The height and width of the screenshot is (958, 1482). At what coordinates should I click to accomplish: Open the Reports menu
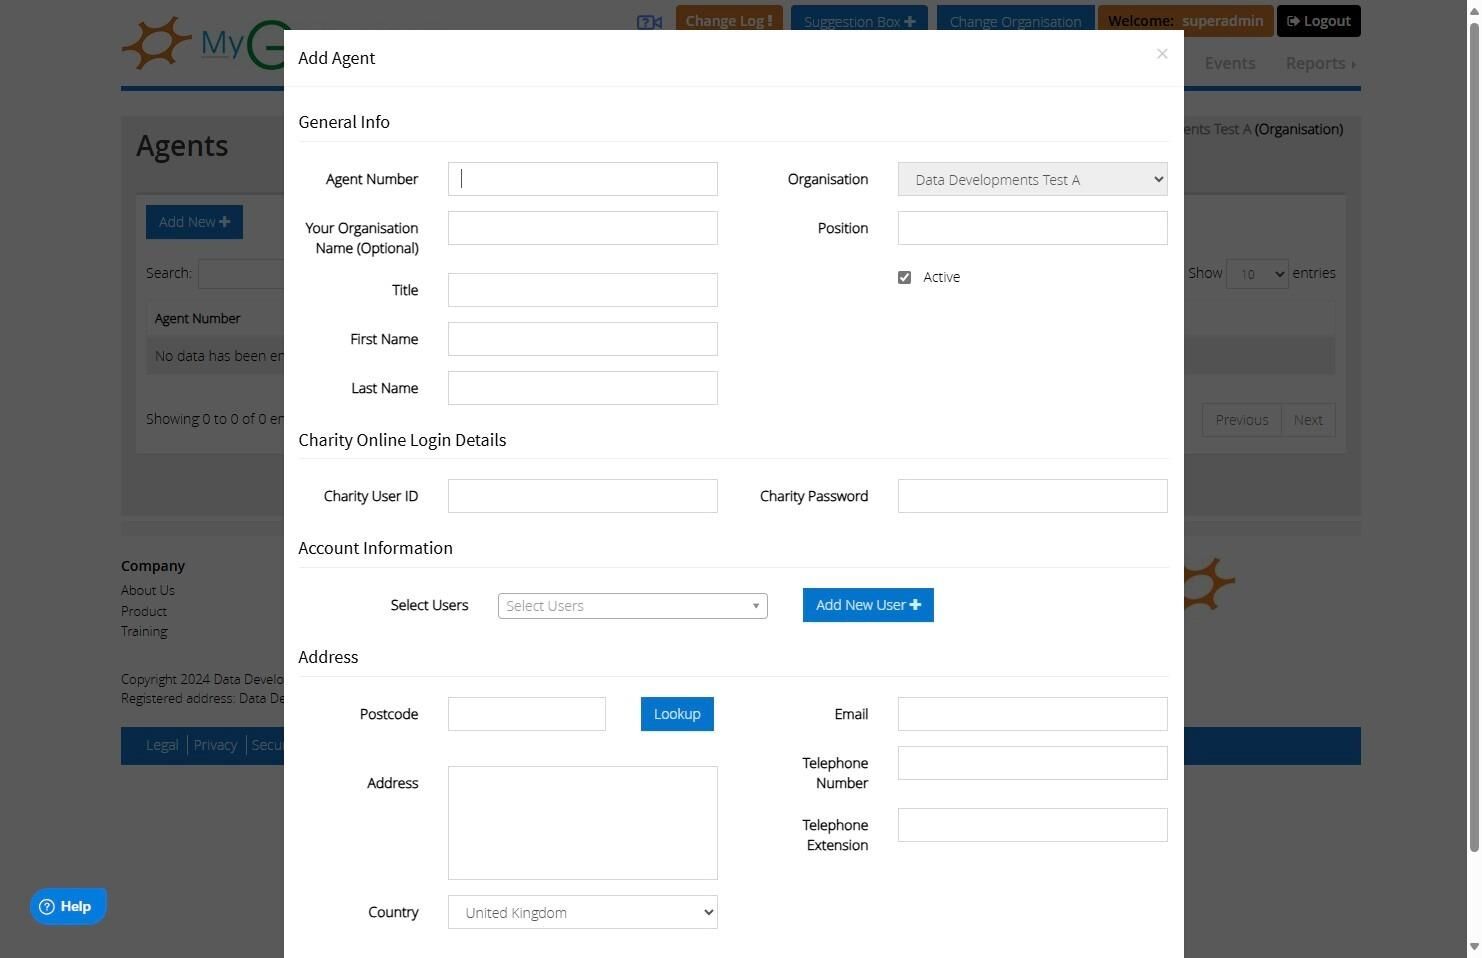1320,63
